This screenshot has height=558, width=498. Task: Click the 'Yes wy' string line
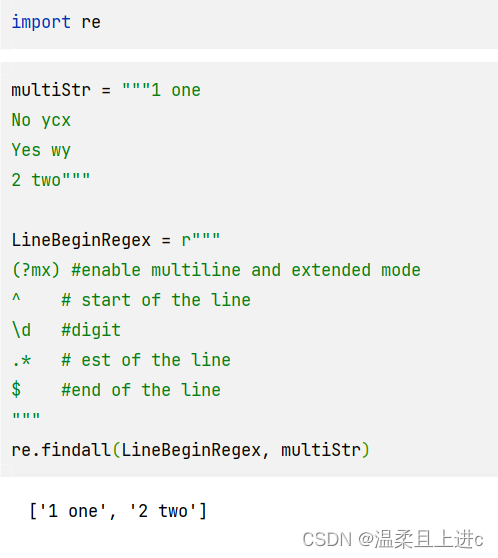pyautogui.click(x=41, y=150)
